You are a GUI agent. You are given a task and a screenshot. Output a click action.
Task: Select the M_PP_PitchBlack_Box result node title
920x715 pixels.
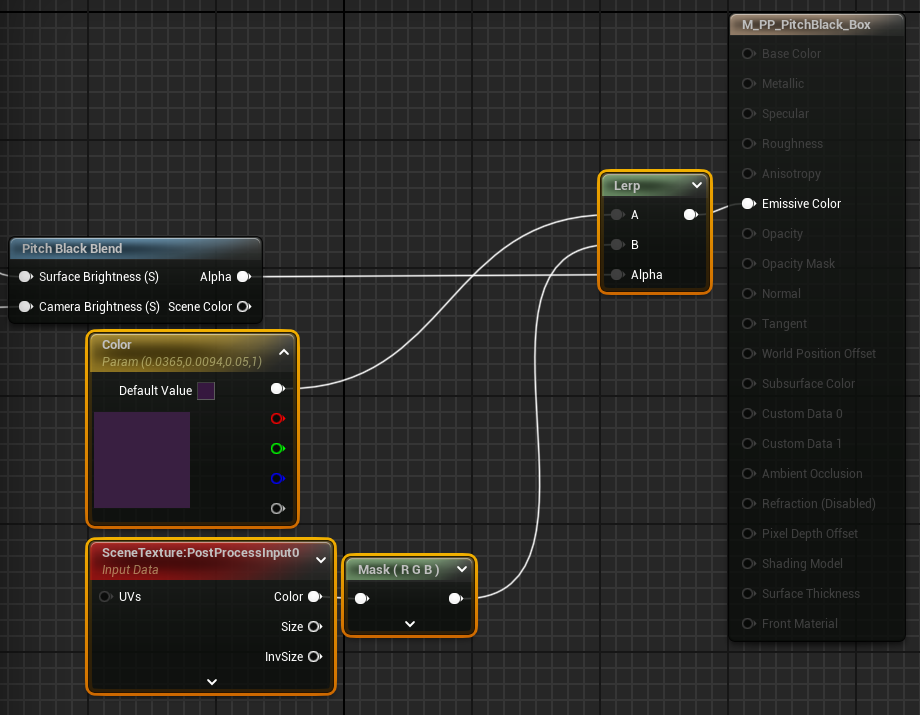(806, 25)
